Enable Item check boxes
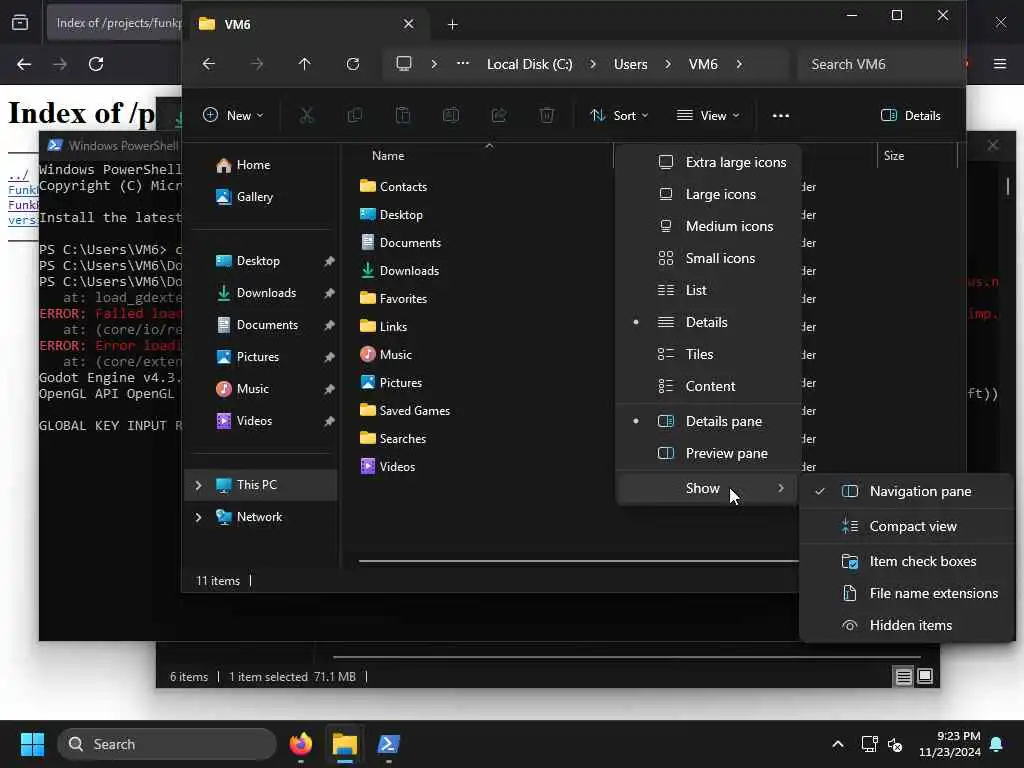Viewport: 1024px width, 768px height. point(906,562)
